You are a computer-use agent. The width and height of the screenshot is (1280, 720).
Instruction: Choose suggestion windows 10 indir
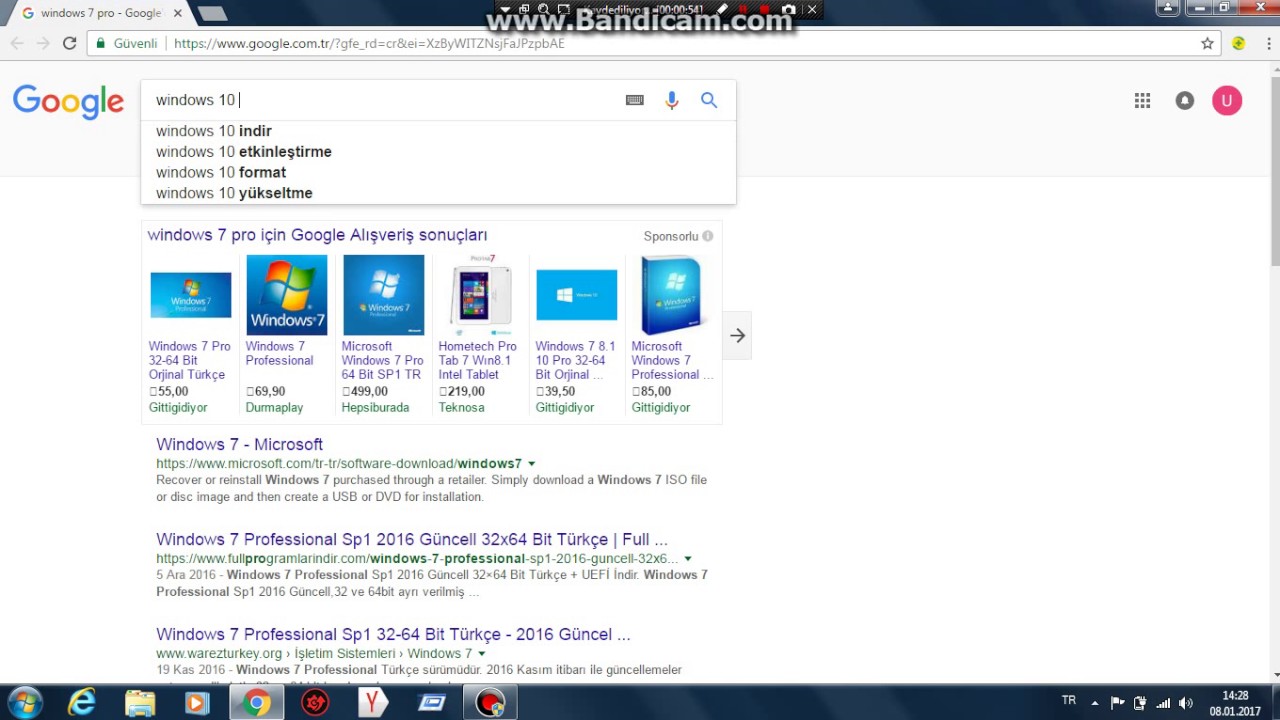(x=214, y=131)
